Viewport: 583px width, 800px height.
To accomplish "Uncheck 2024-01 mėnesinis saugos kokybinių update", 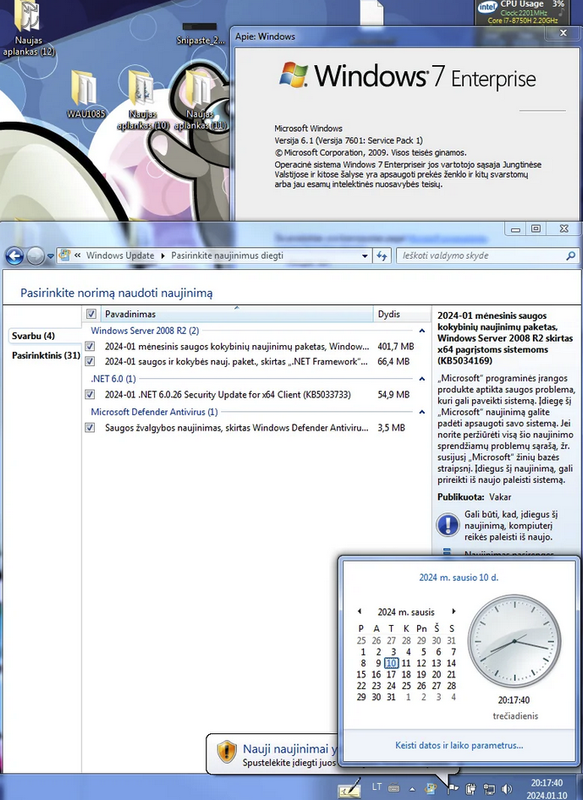I will [90, 346].
